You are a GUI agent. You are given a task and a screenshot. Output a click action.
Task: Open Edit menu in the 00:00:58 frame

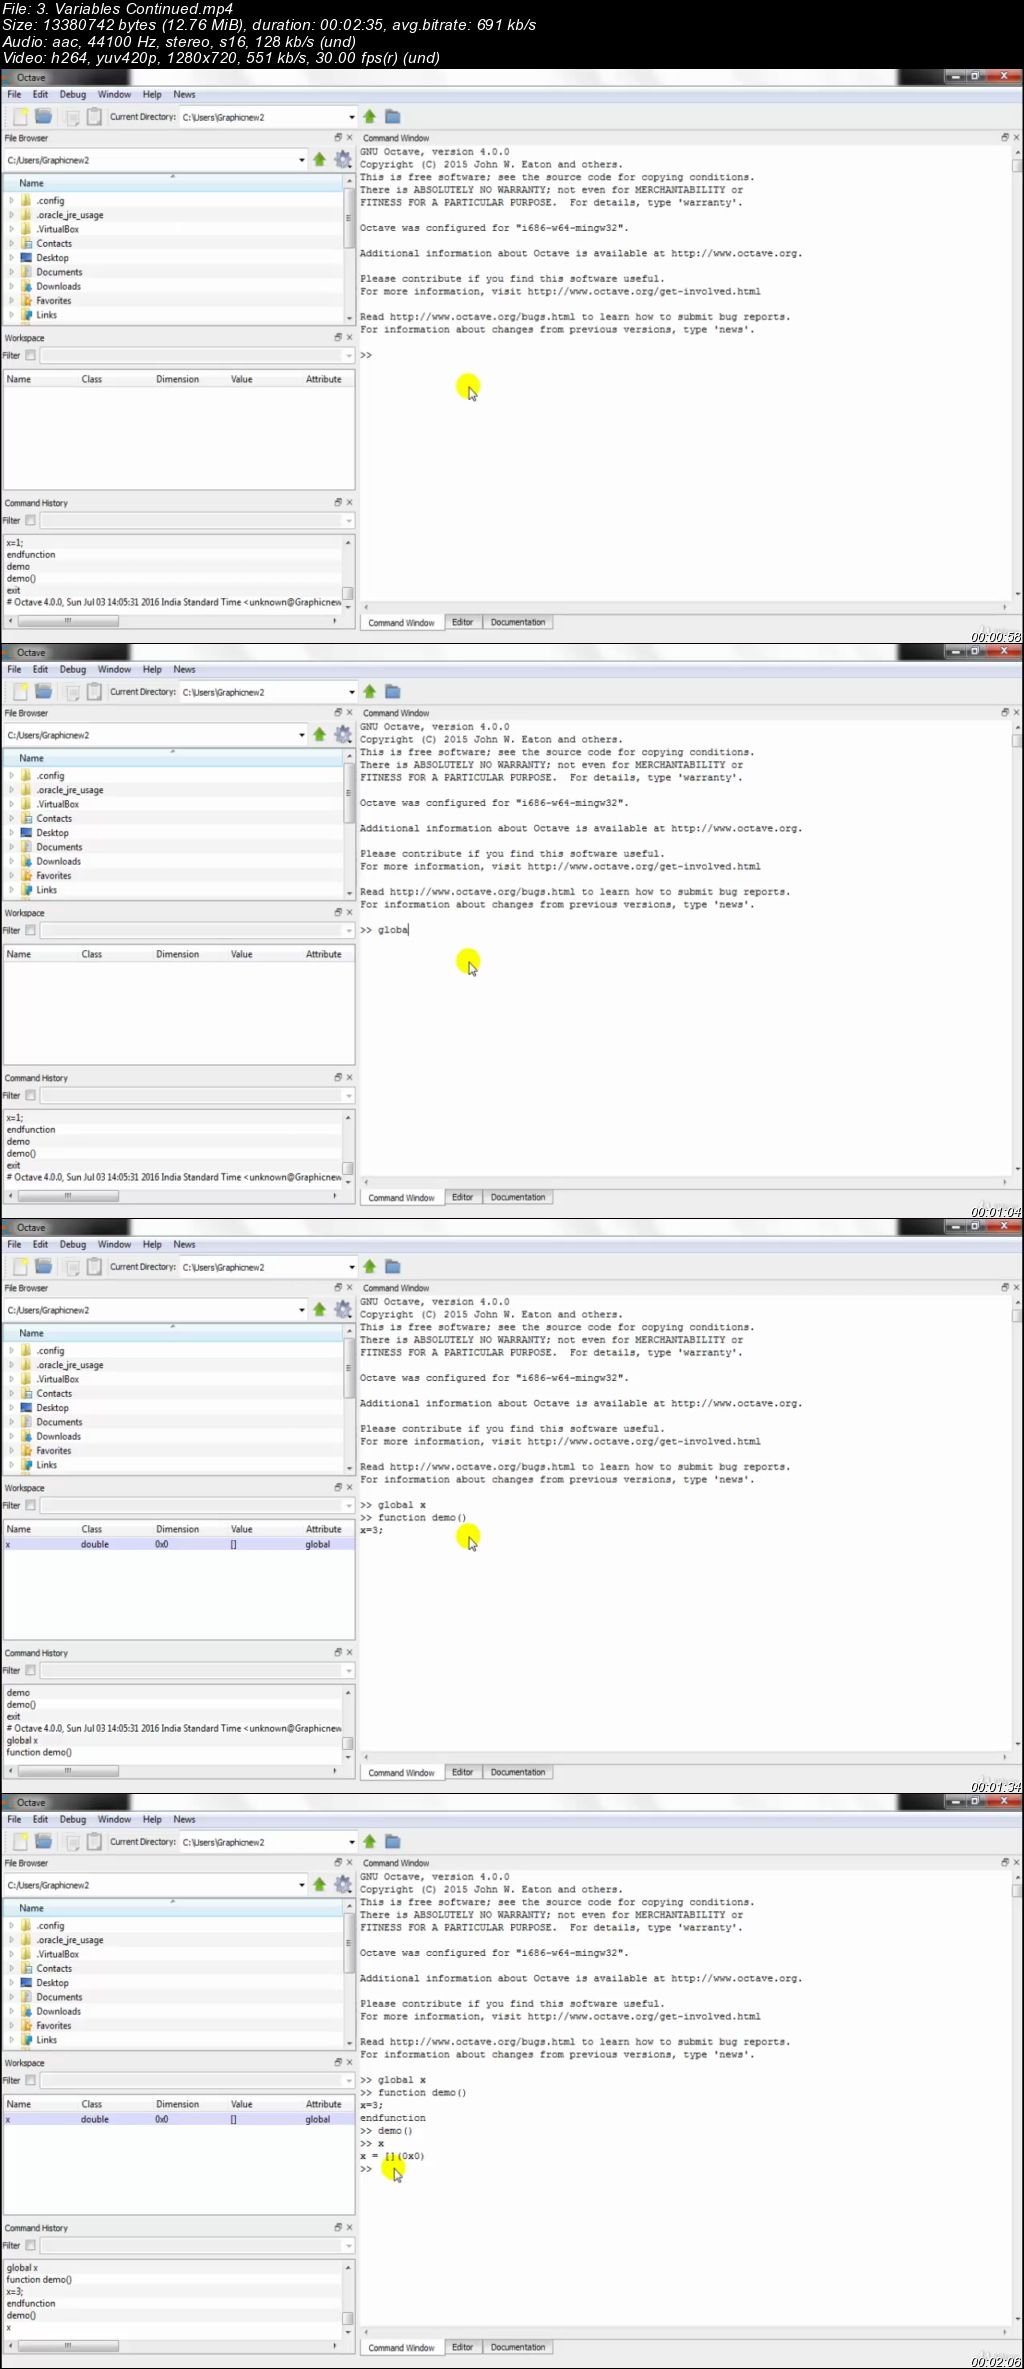[40, 94]
